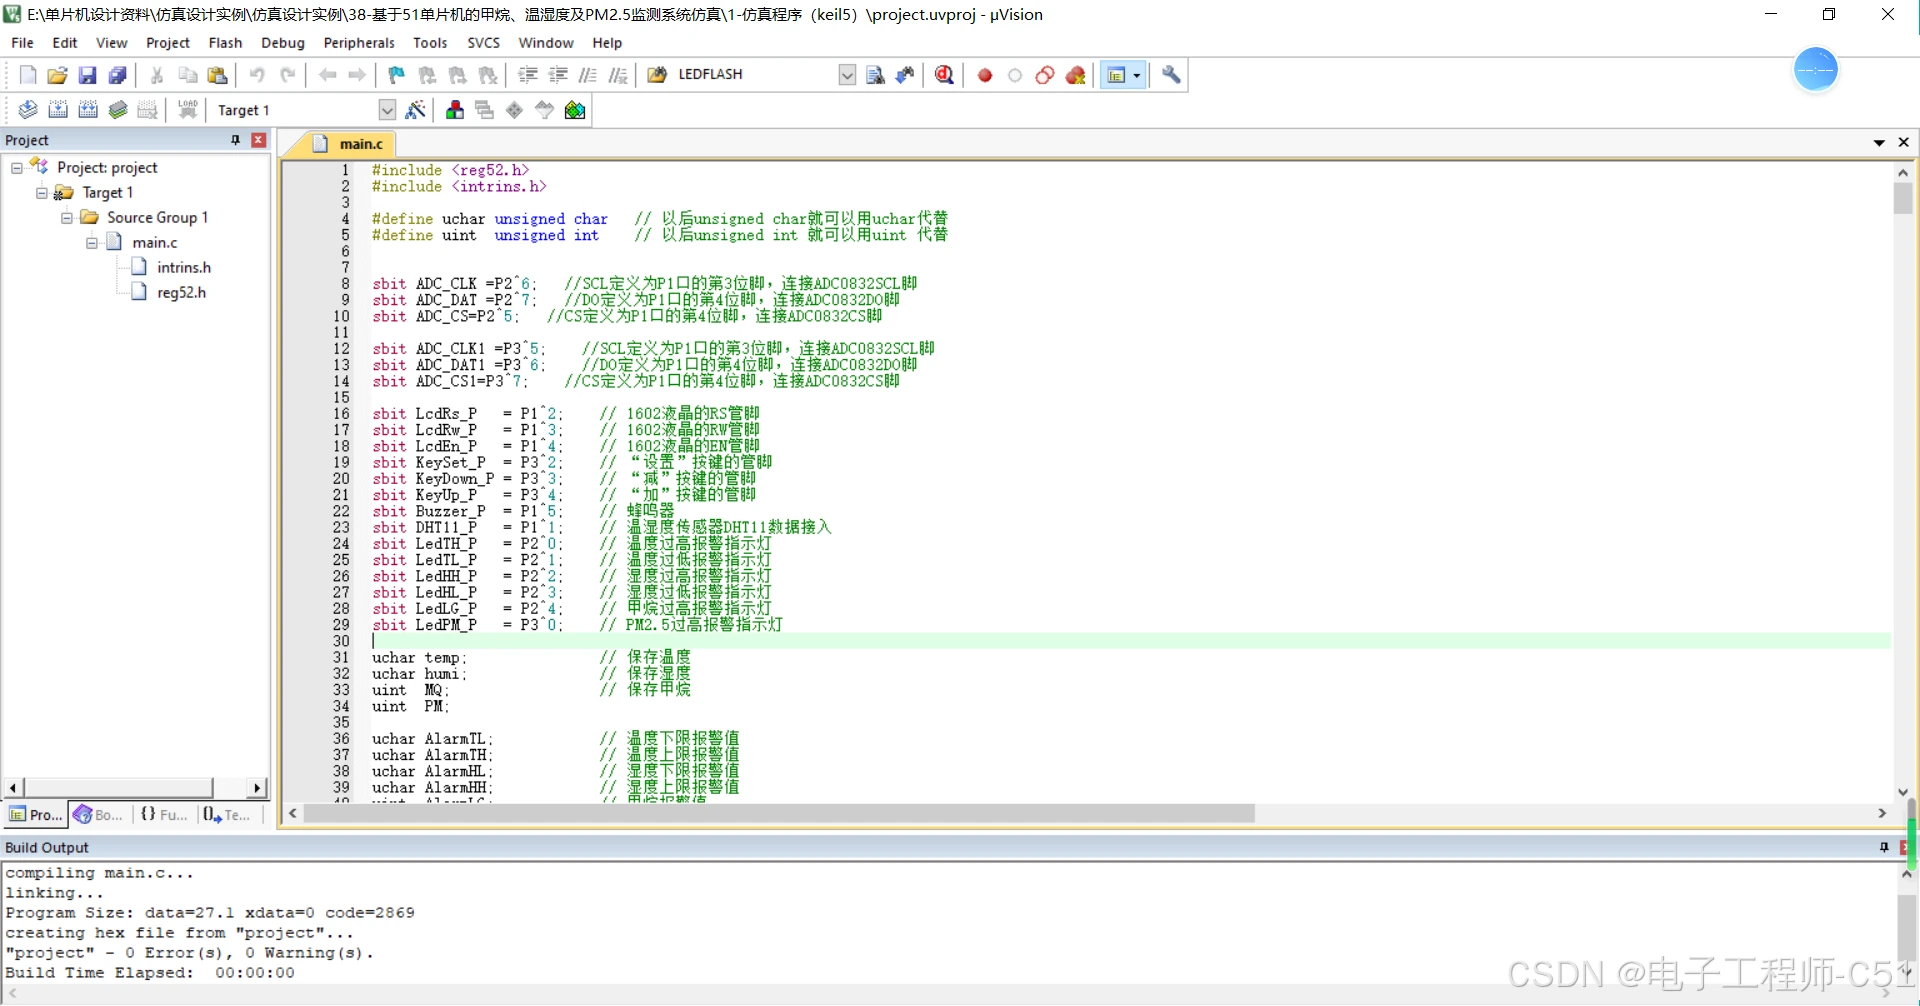Collapse the Source Group 1 node
Screen dimensions: 1920x1006
pos(67,218)
